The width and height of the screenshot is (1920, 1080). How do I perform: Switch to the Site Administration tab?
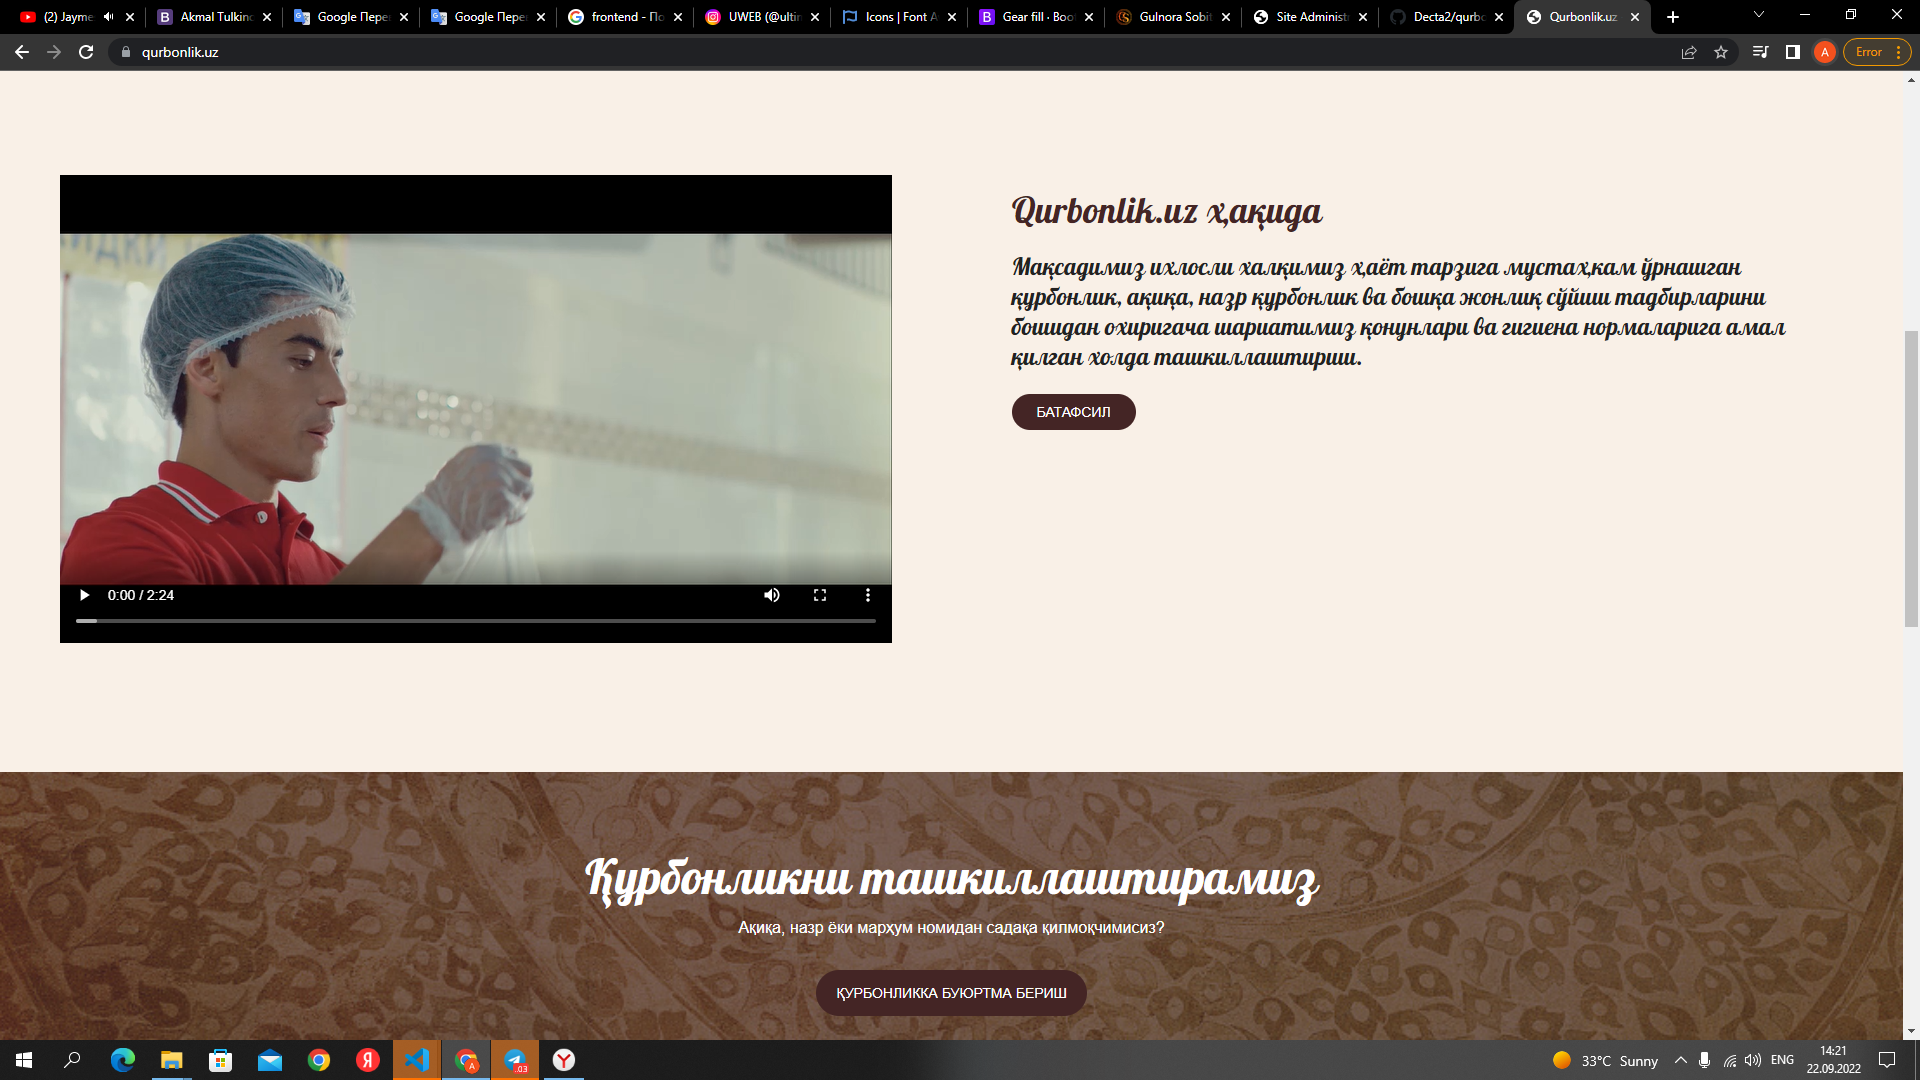pyautogui.click(x=1311, y=17)
